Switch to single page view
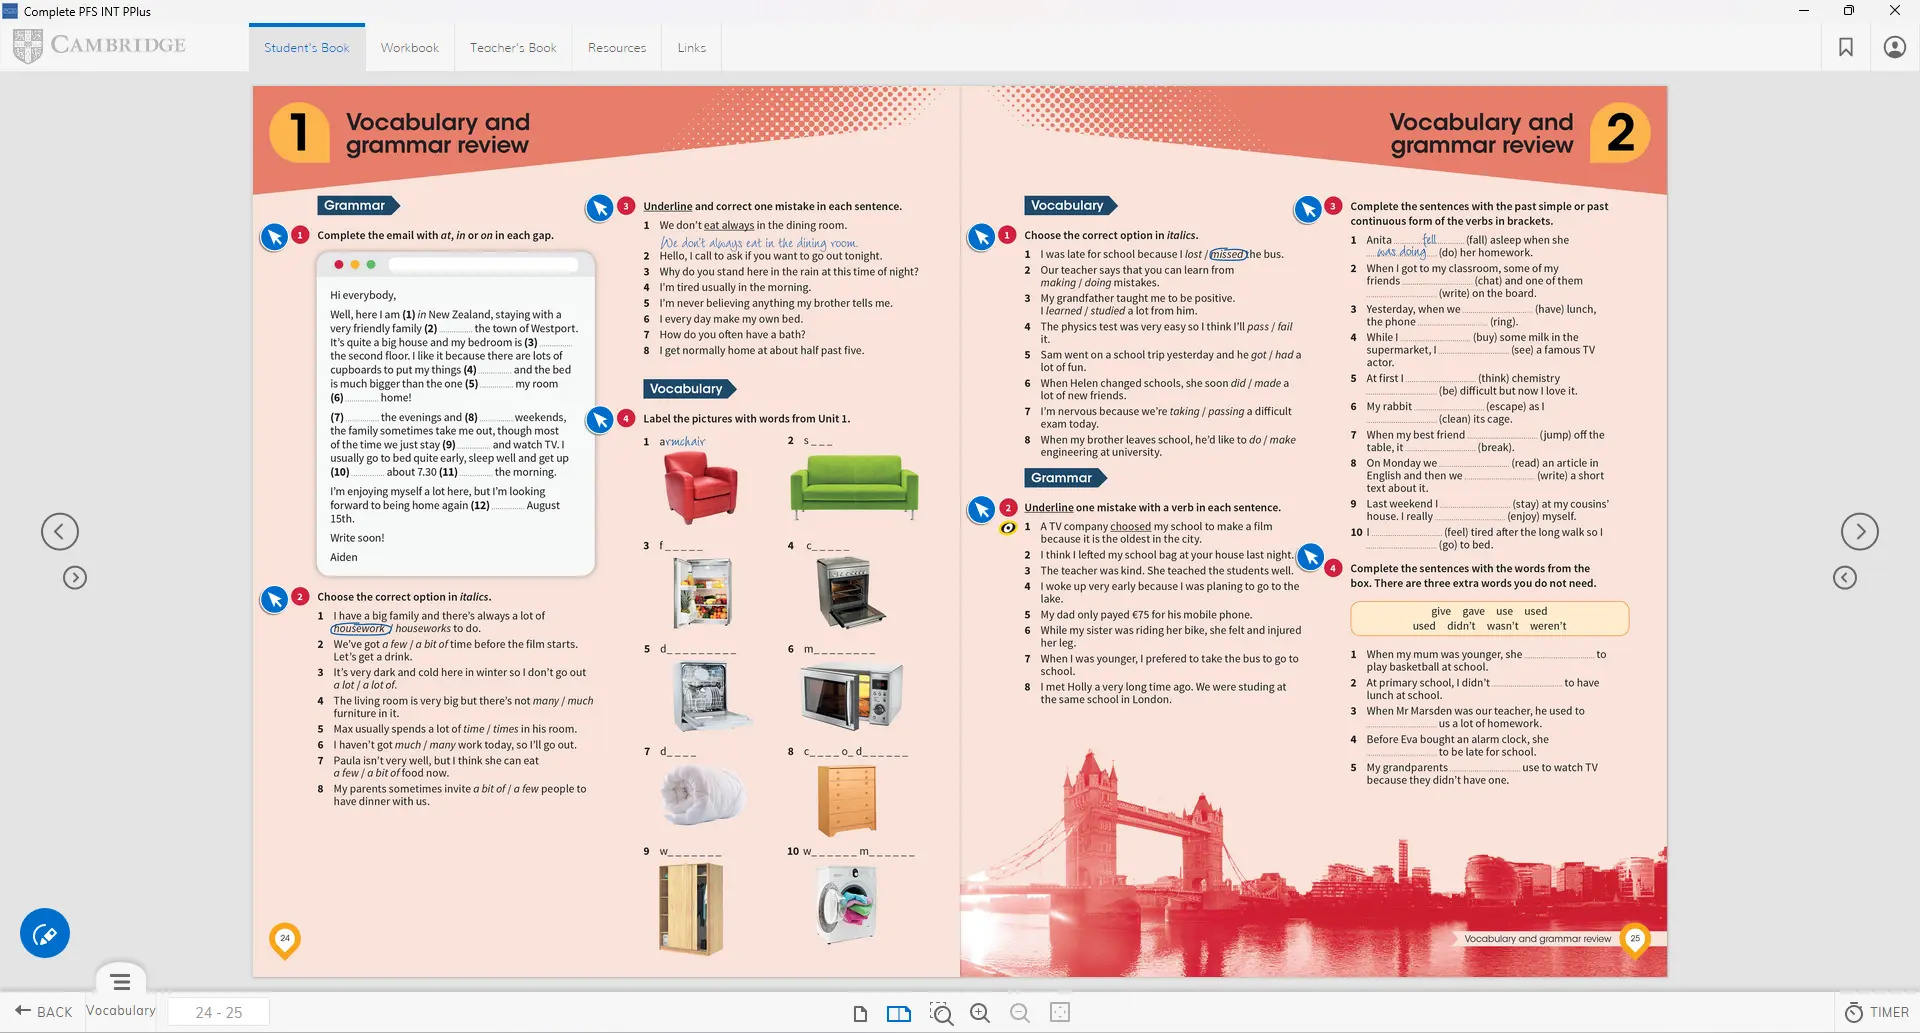 coord(860,1013)
